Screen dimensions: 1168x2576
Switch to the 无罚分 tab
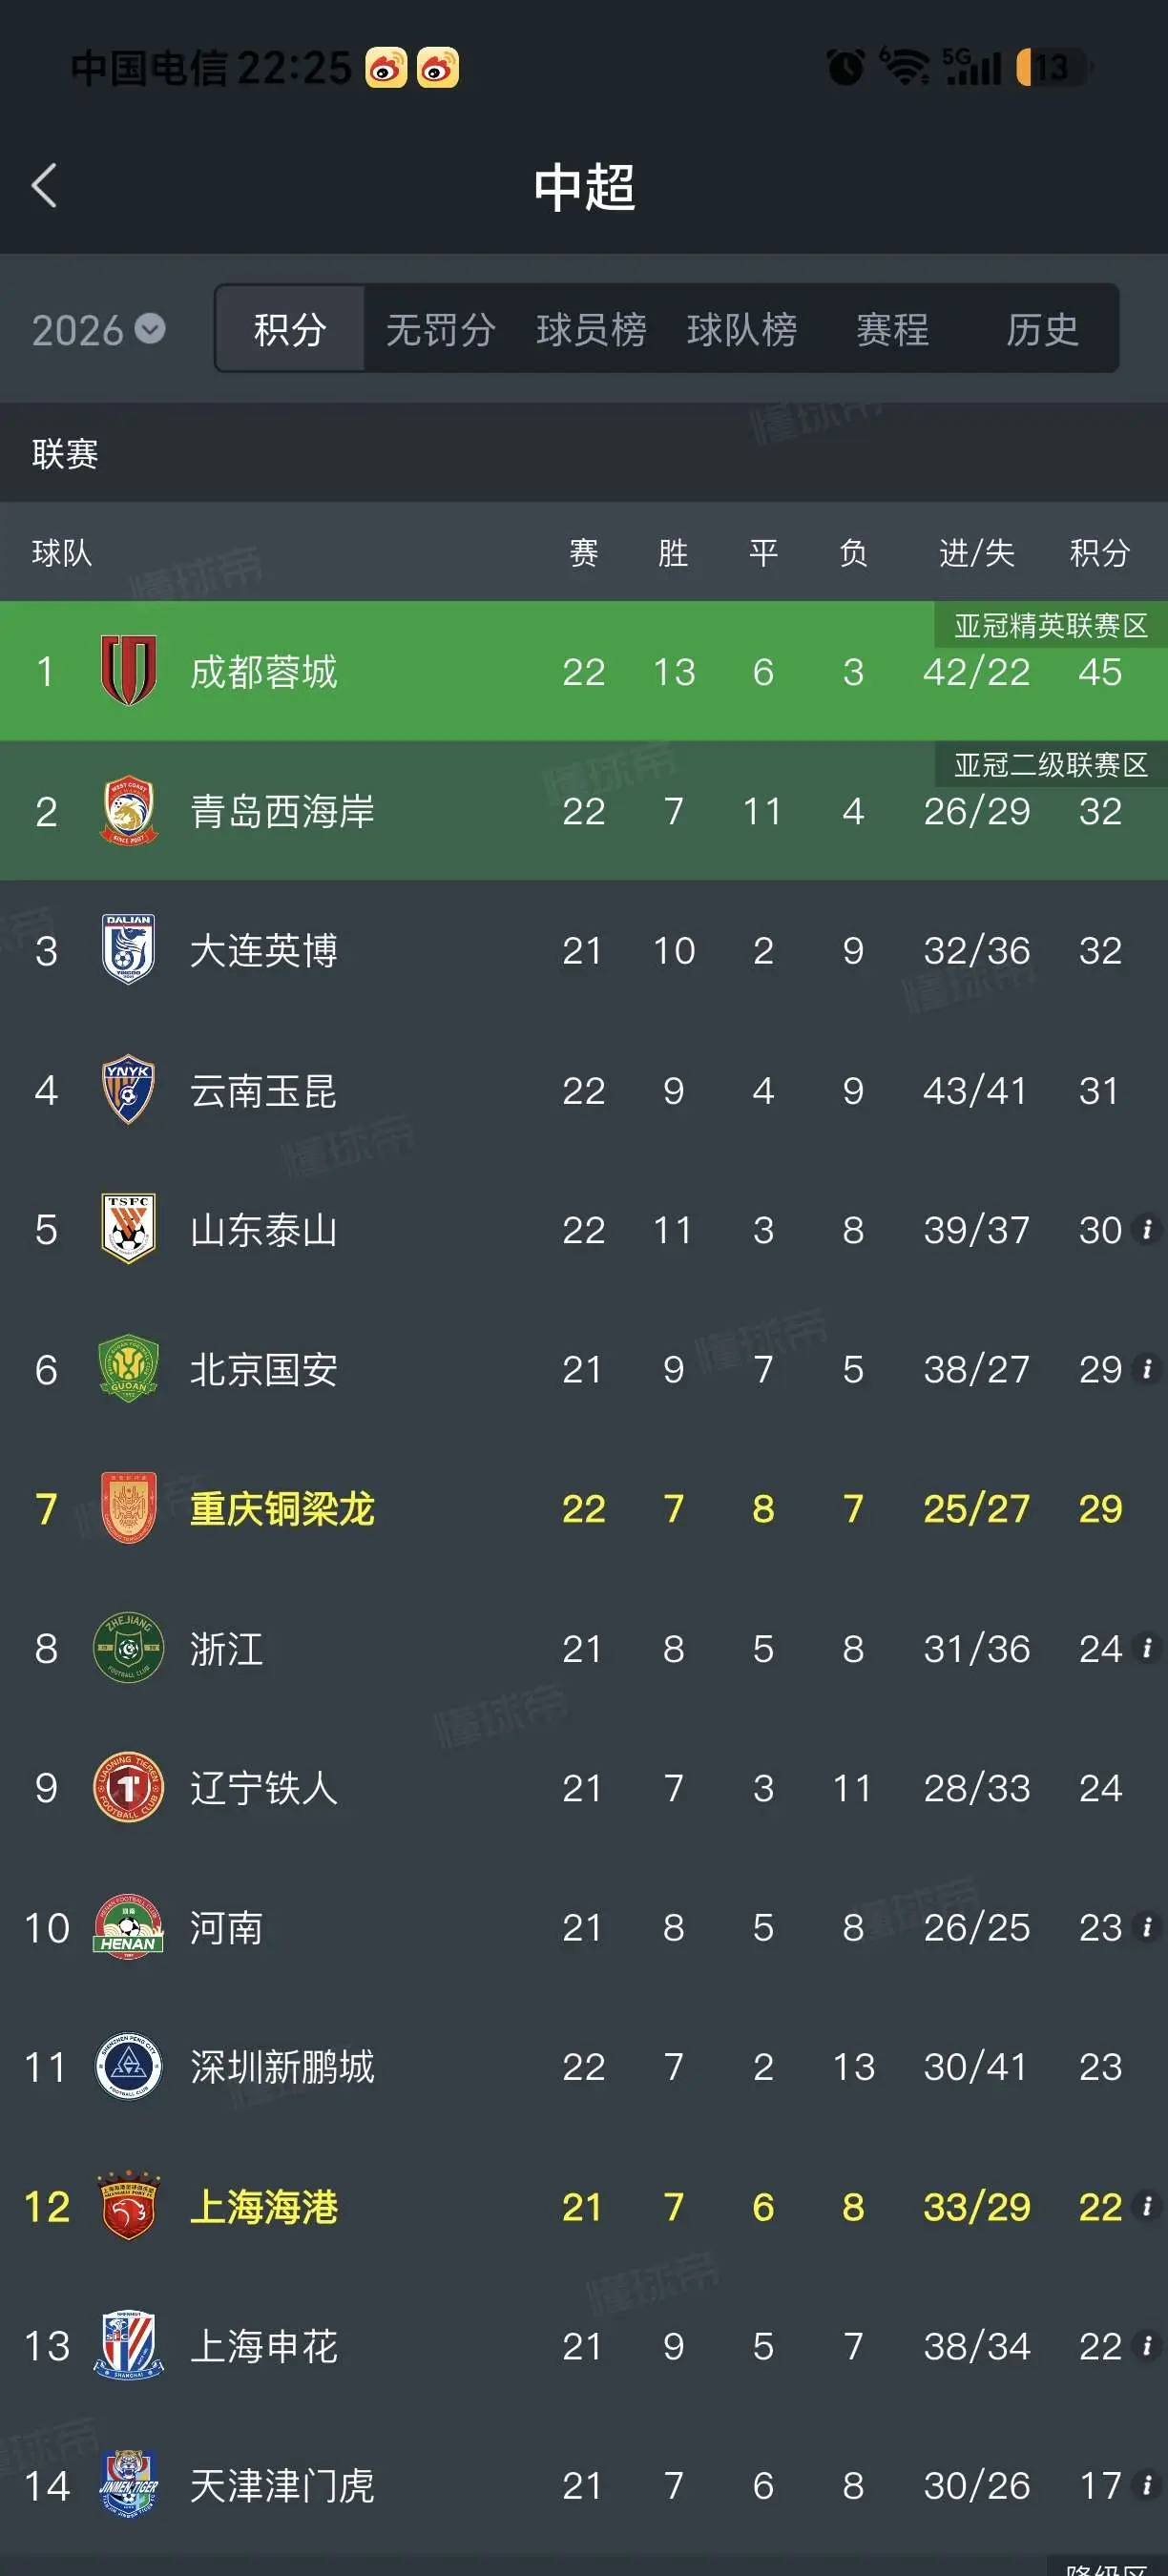coord(441,329)
